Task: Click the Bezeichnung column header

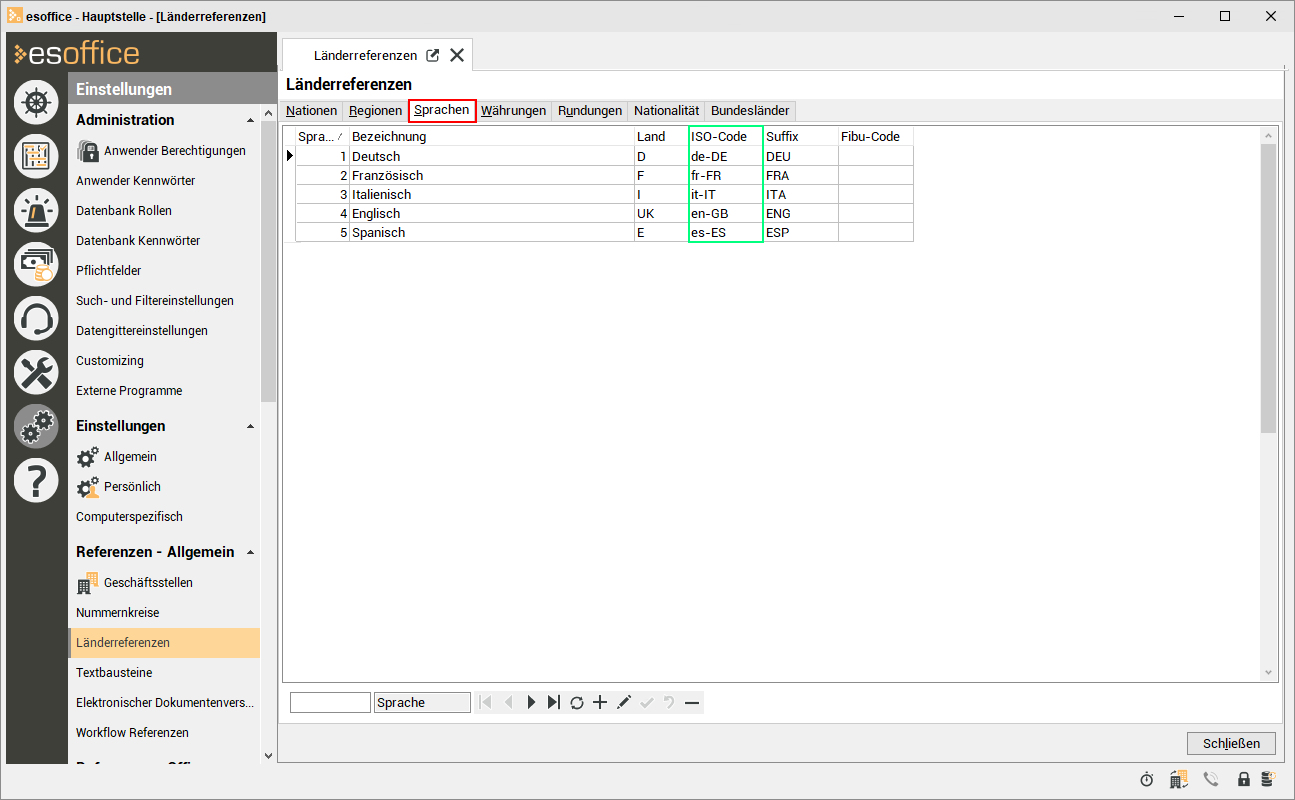Action: (x=491, y=137)
